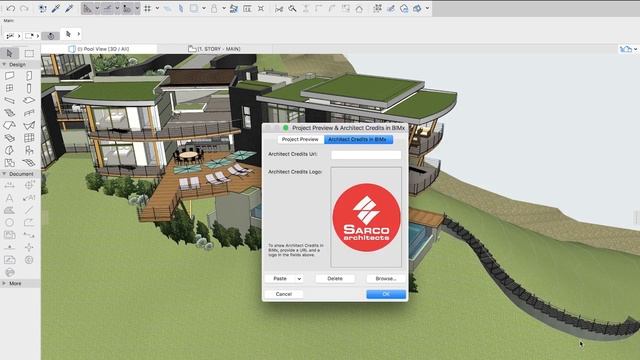The width and height of the screenshot is (640, 360).
Task: Expand the arrow chevron in the info box
Action: point(79,34)
